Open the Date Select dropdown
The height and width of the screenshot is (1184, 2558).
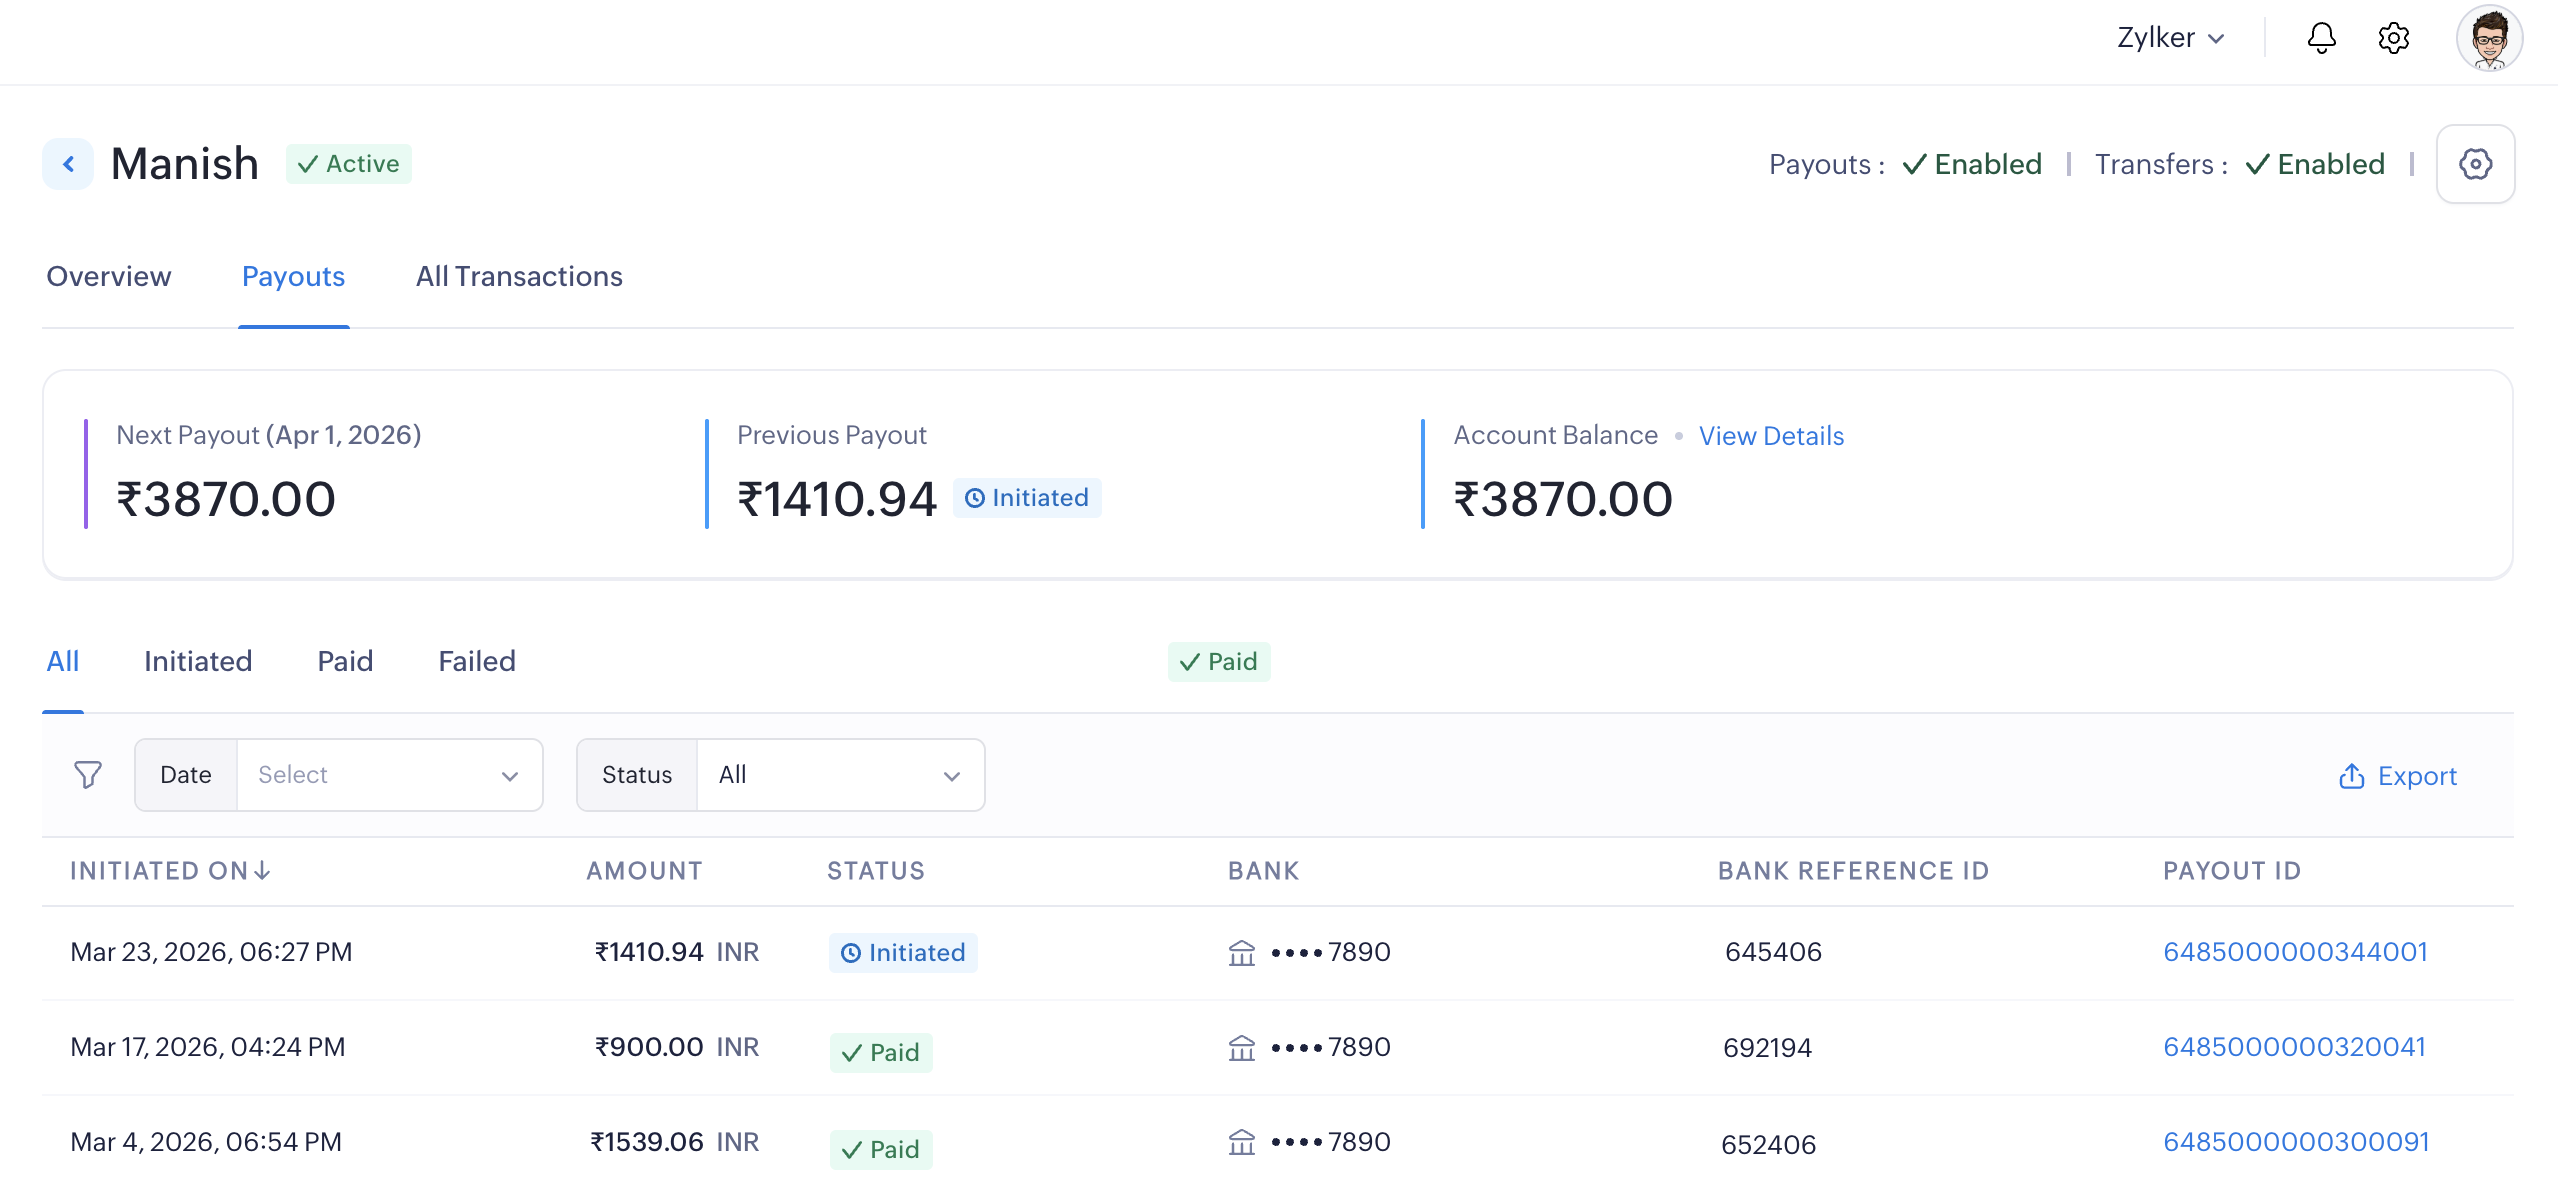pyautogui.click(x=389, y=775)
